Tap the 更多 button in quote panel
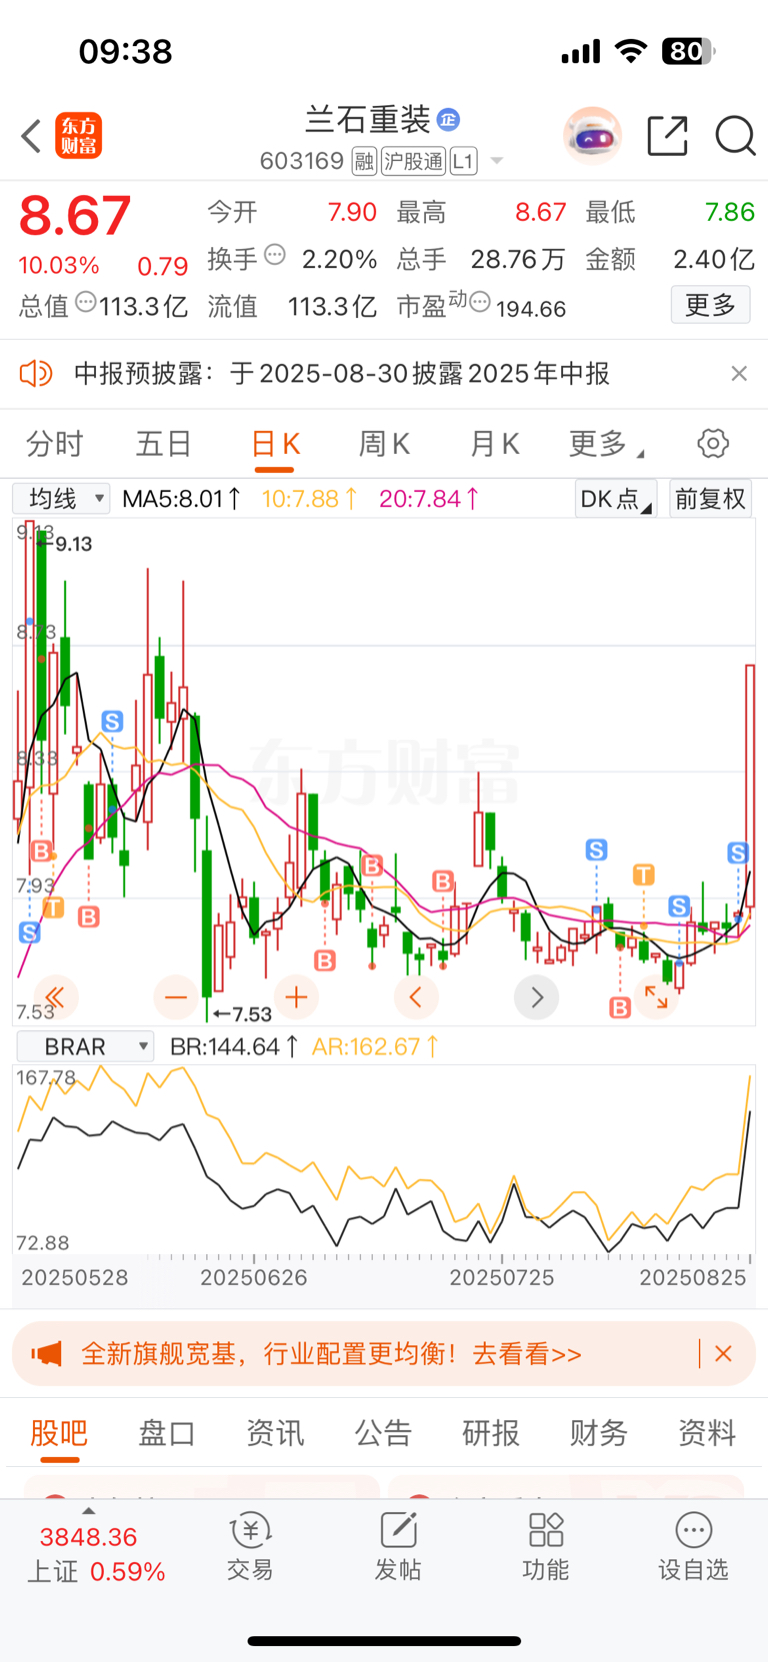 [710, 305]
